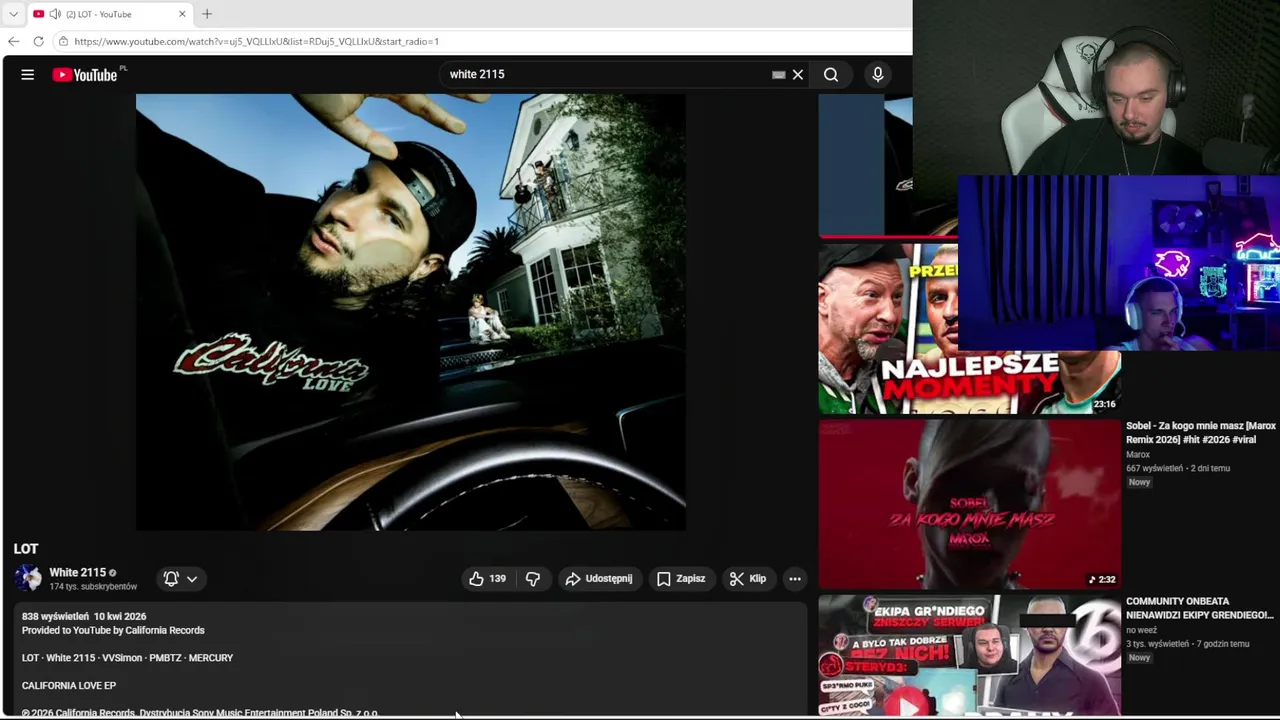
Task: Click the LOT video player artwork
Action: pos(411,312)
